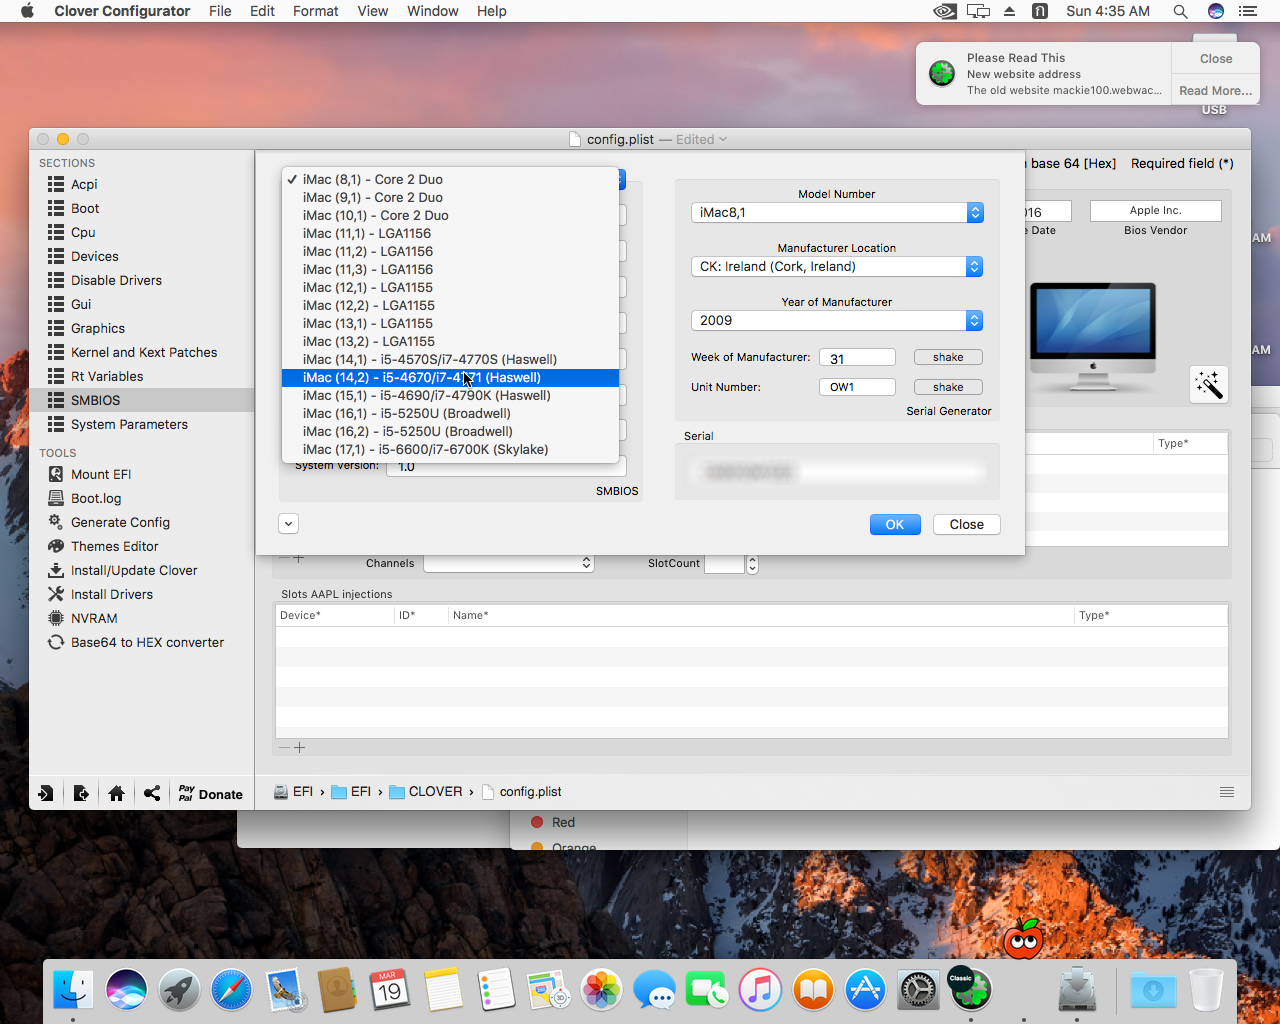Screen dimensions: 1280x1024
Task: Open the Manufacturer Location dropdown
Action: 837,266
